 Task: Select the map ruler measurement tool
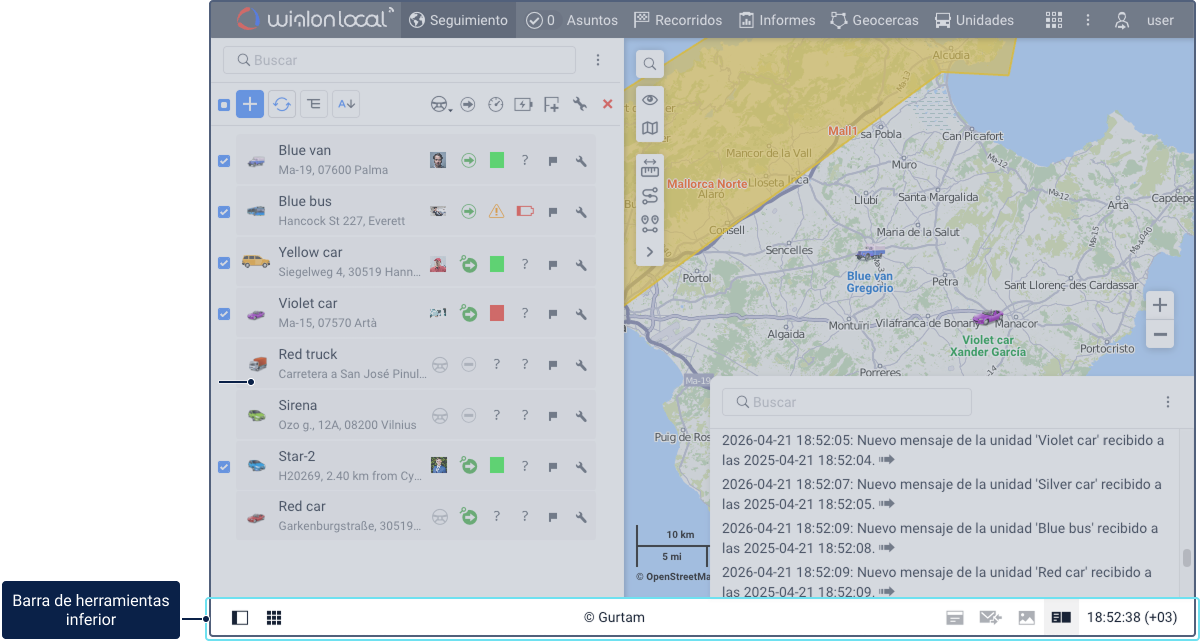(x=650, y=169)
